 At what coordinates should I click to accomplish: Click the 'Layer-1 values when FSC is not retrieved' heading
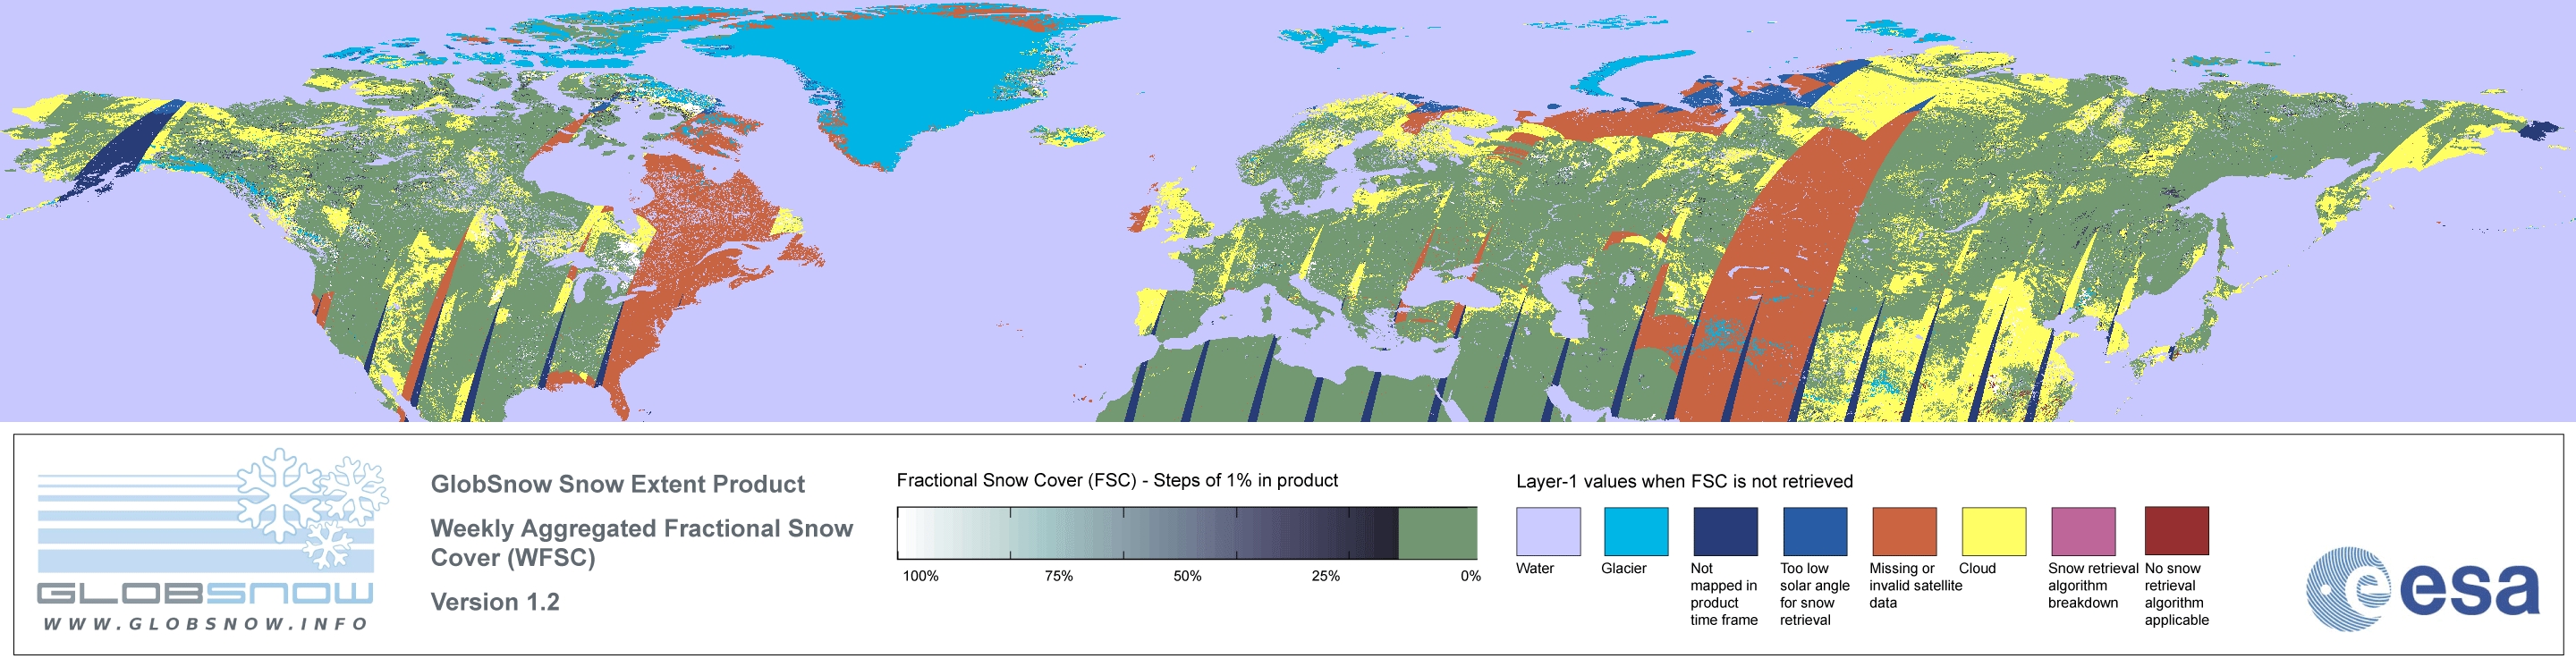[1684, 482]
